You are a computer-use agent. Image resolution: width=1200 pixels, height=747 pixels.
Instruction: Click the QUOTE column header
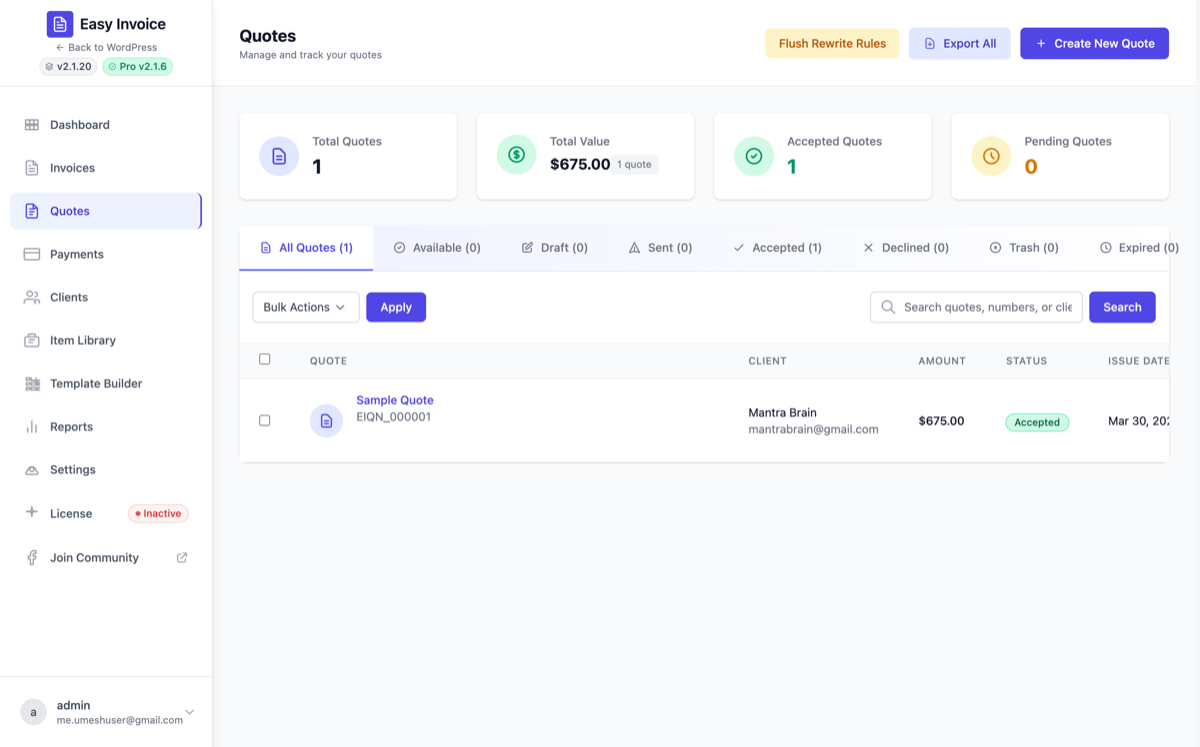point(328,361)
